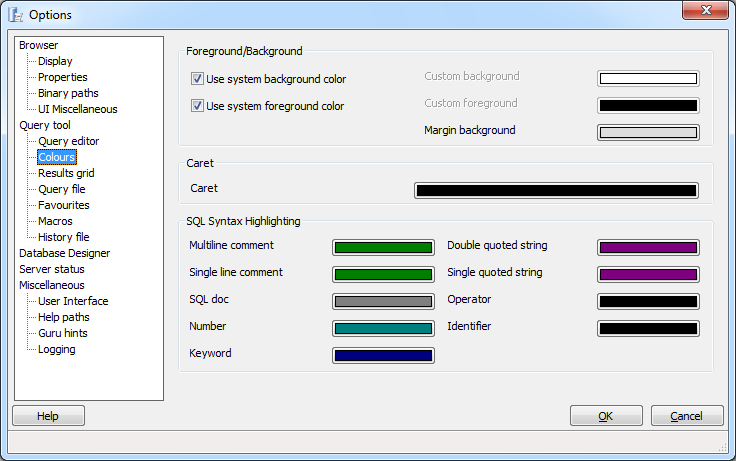This screenshot has width=736, height=461.
Task: Enable Use system background color checkbox
Action: coord(197,79)
